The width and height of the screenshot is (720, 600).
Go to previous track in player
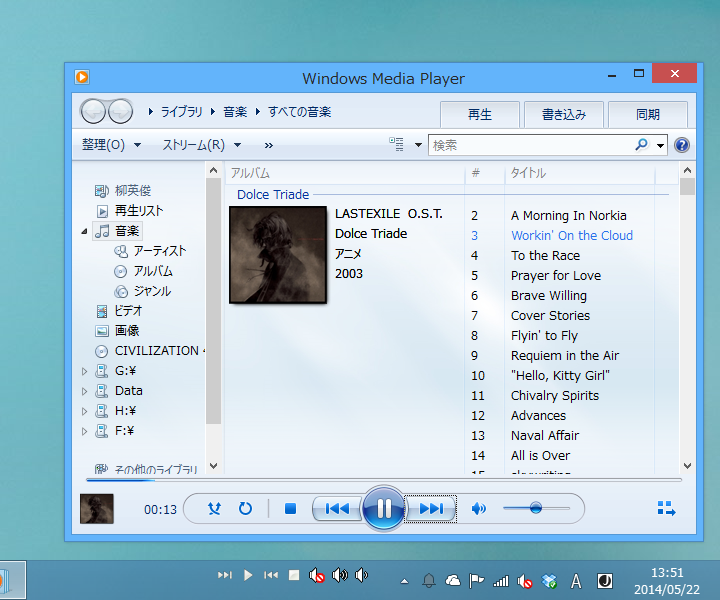click(337, 509)
